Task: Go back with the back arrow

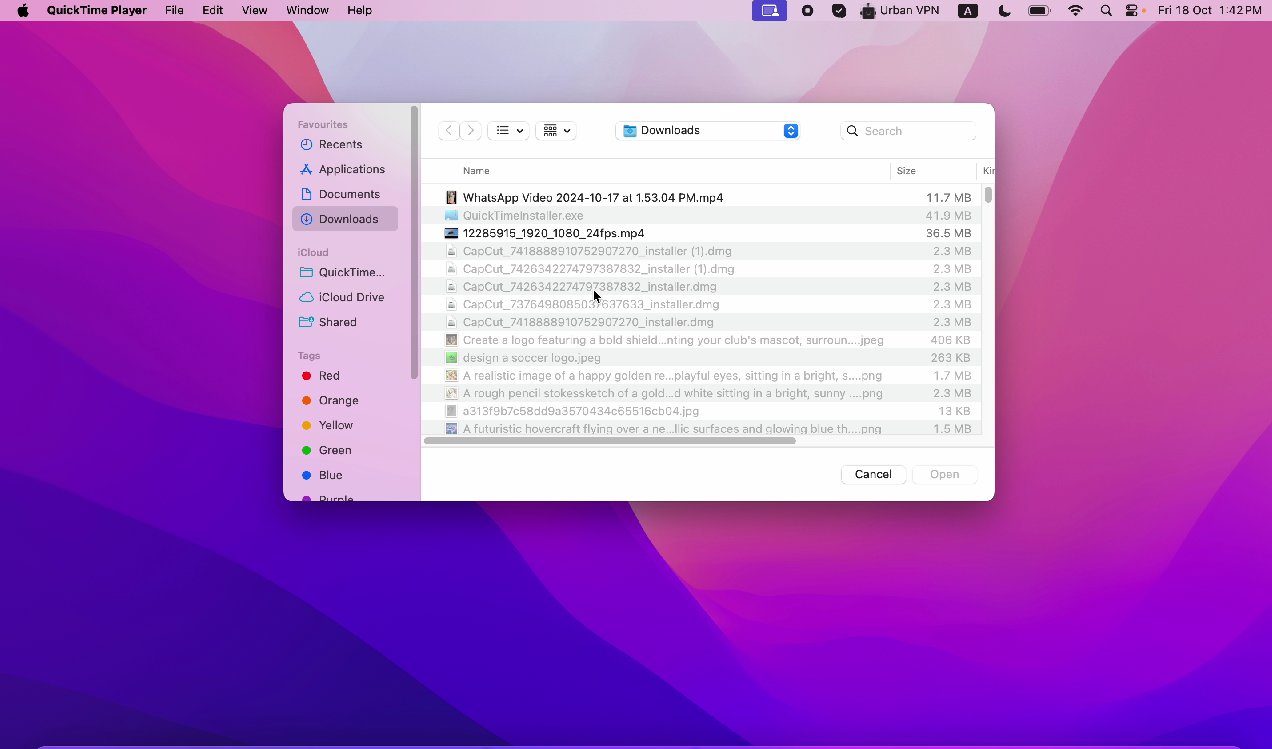Action: (x=449, y=131)
